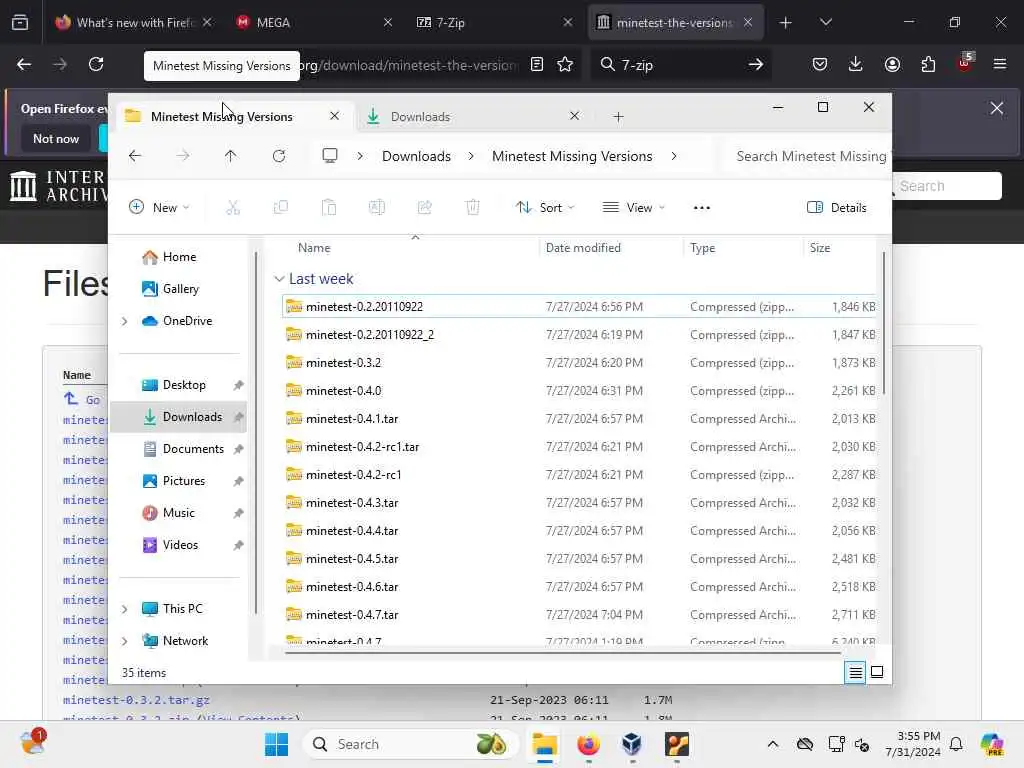
Task: Click the horizontal scrollbar of file list
Action: click(x=563, y=652)
